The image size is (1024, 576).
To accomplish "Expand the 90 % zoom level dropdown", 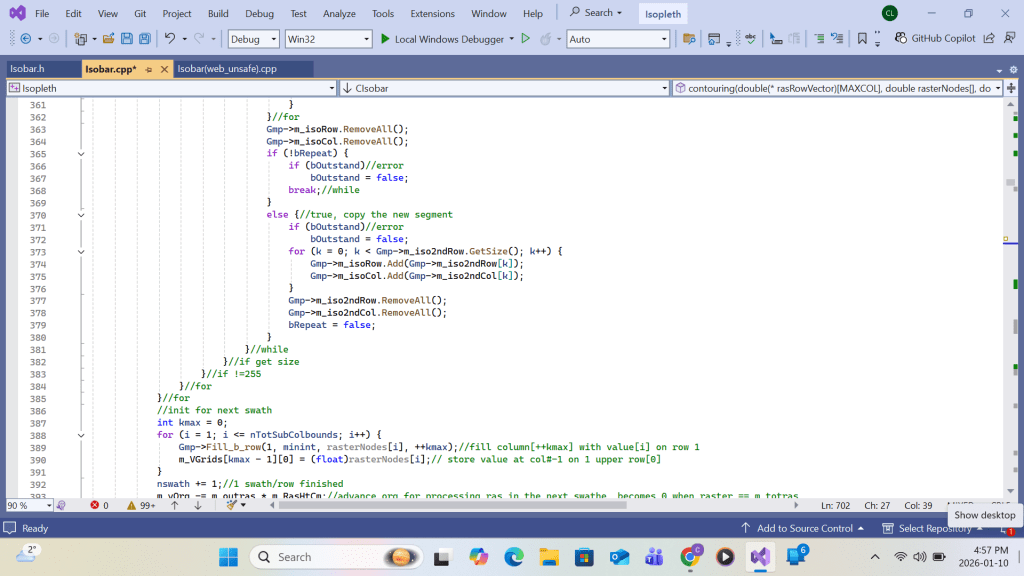I will [x=48, y=505].
